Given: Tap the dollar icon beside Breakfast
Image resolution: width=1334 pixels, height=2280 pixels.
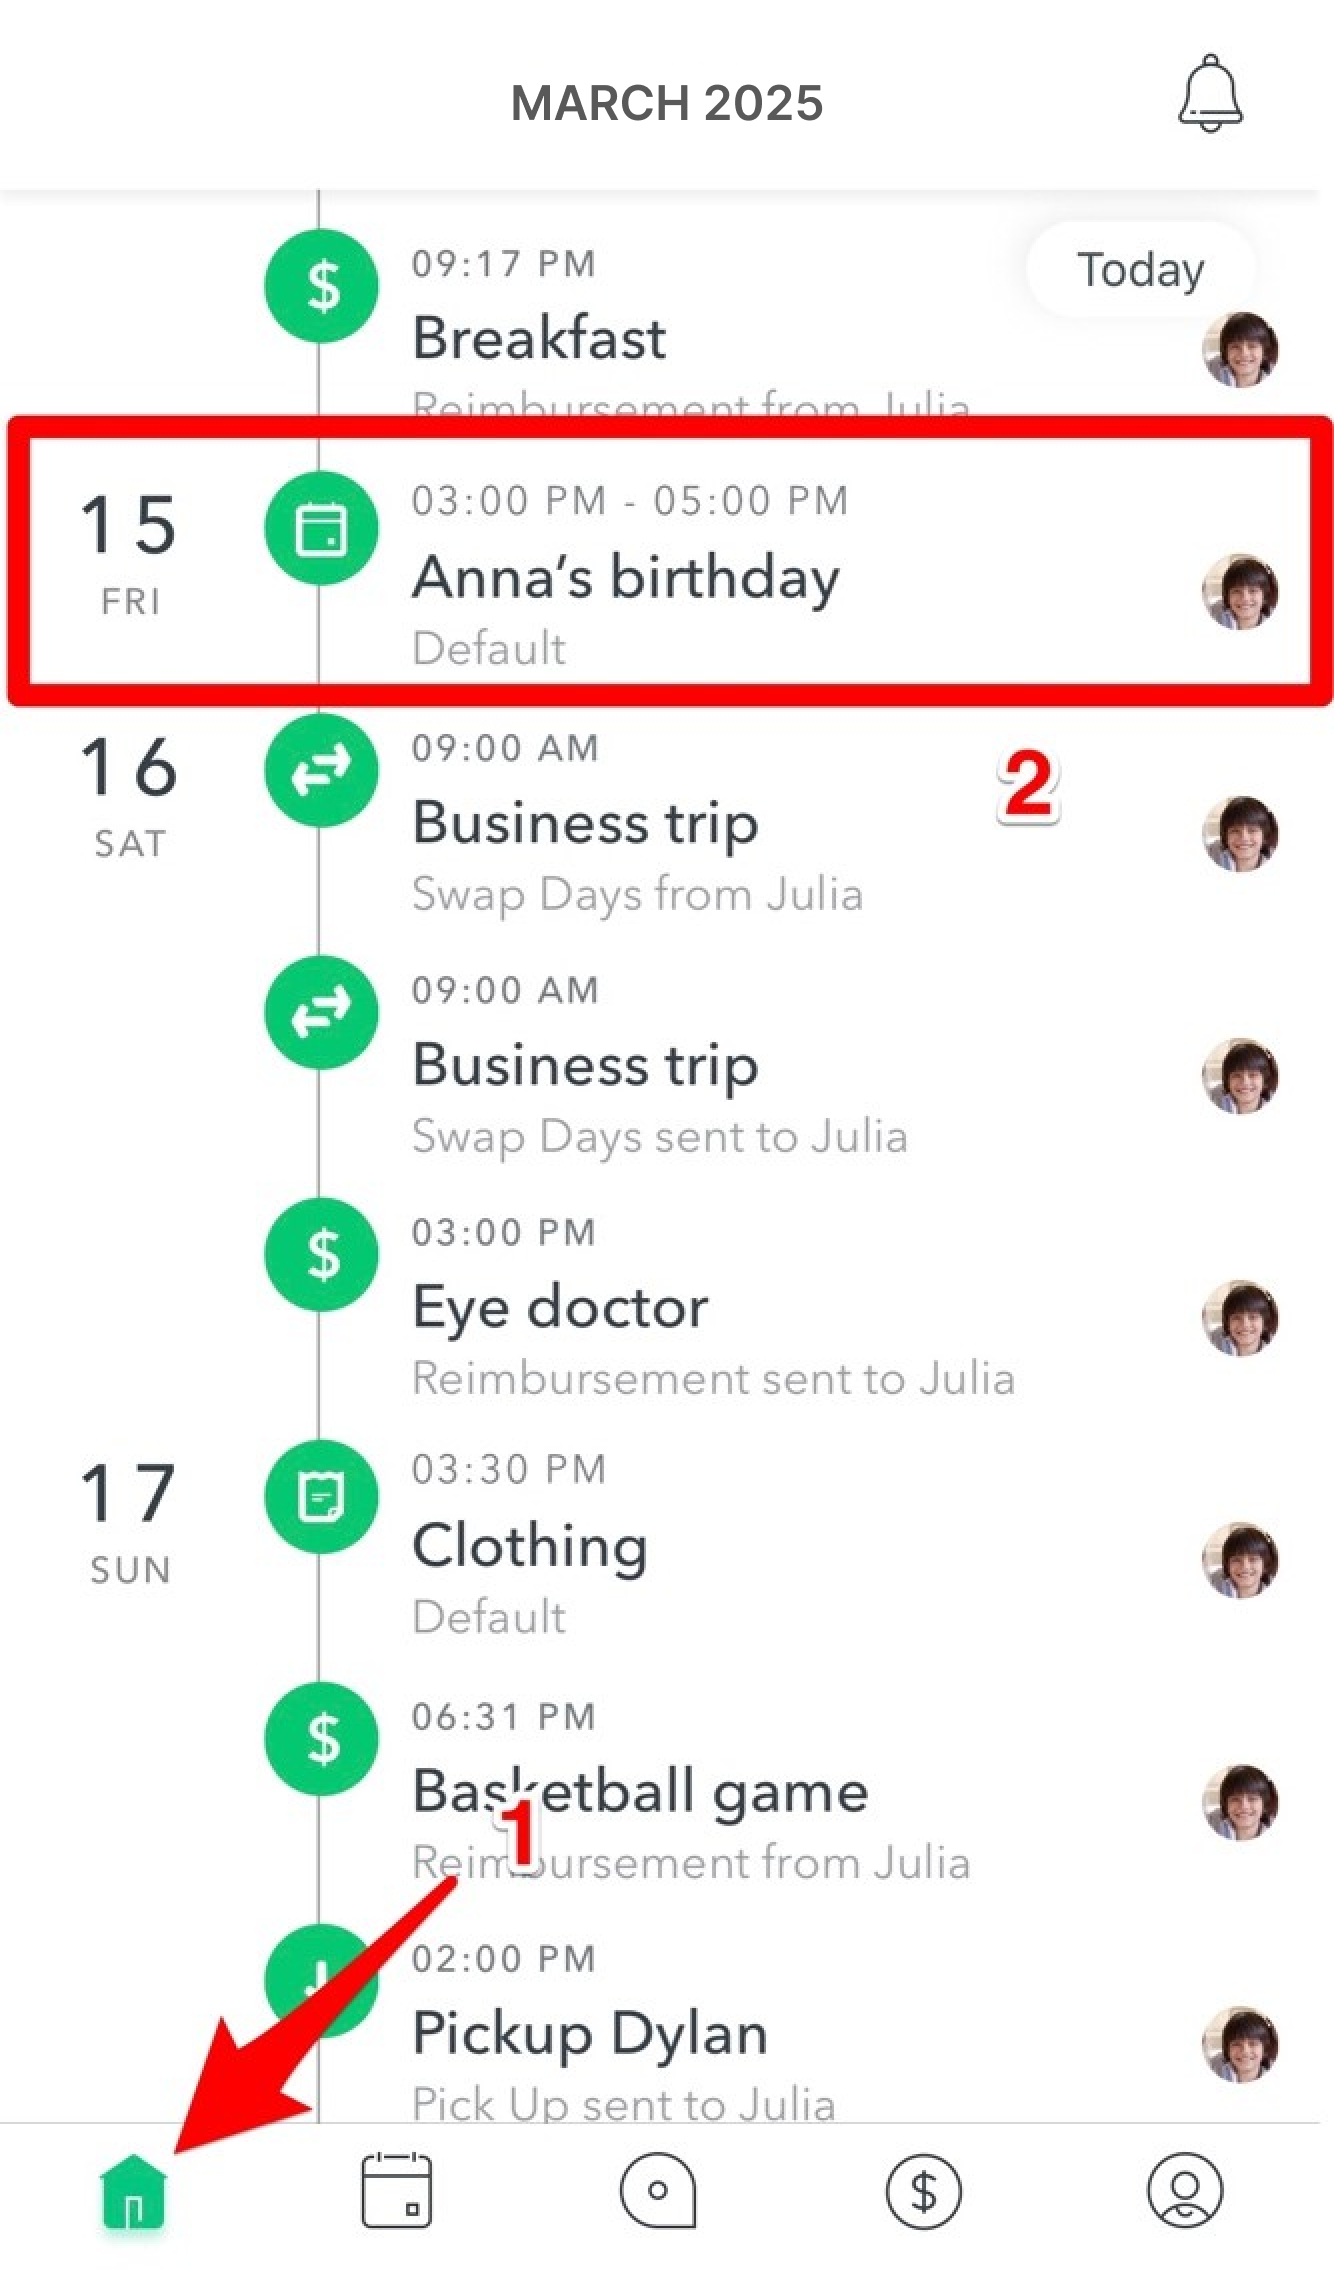Looking at the screenshot, I should click(321, 286).
